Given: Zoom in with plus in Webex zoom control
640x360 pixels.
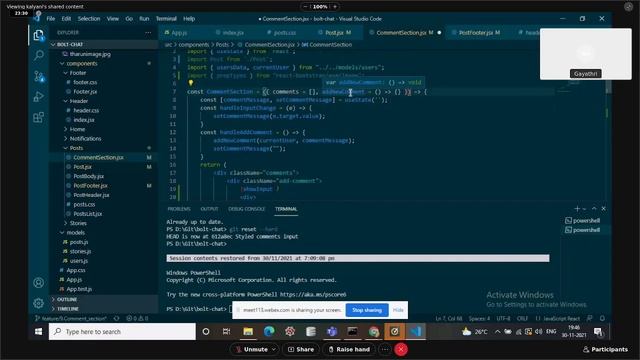Looking at the screenshot, I should tap(335, 7).
